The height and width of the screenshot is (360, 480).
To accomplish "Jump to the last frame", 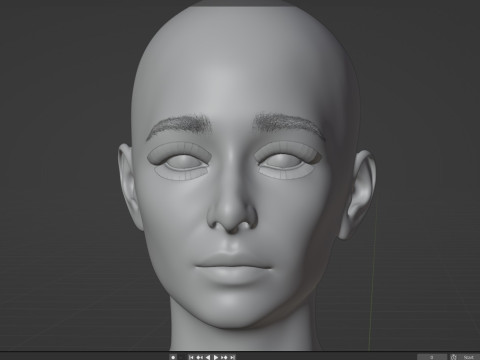I will 232,357.
